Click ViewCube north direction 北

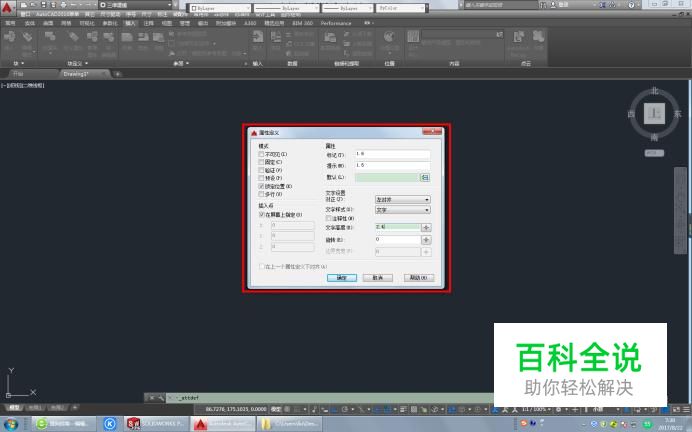654,91
